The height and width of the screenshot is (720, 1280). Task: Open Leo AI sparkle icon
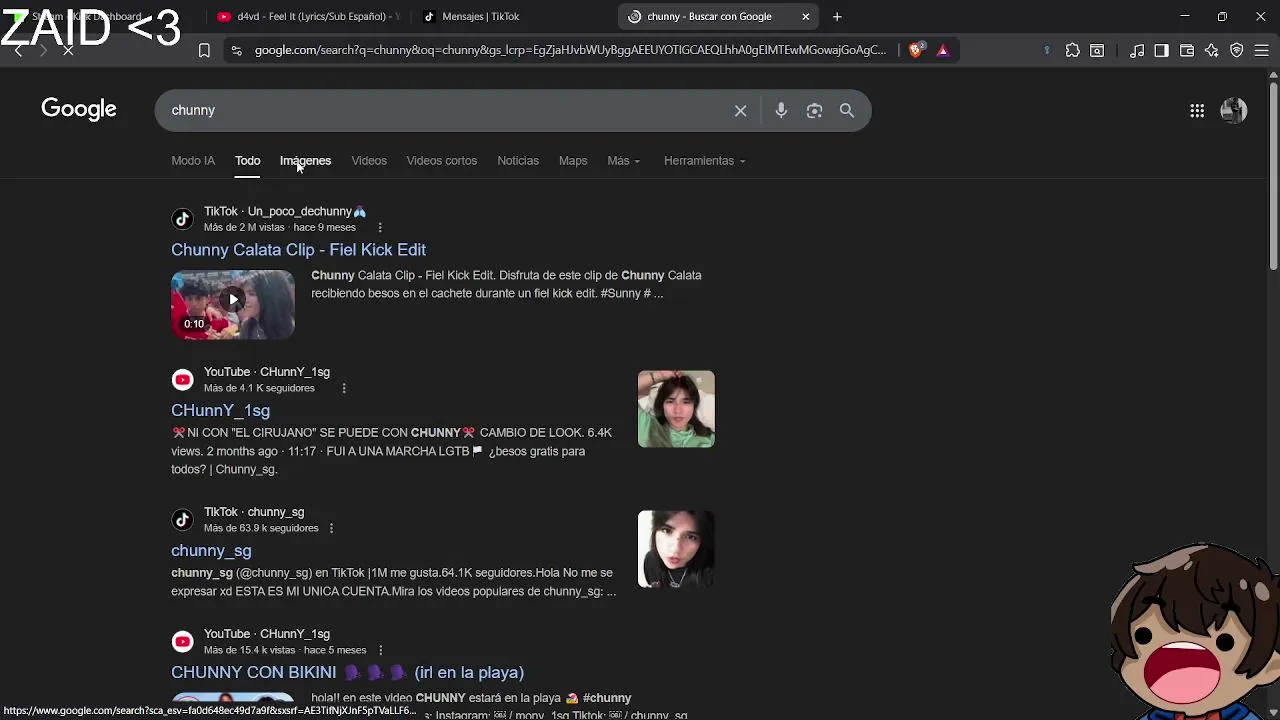pyautogui.click(x=1212, y=50)
